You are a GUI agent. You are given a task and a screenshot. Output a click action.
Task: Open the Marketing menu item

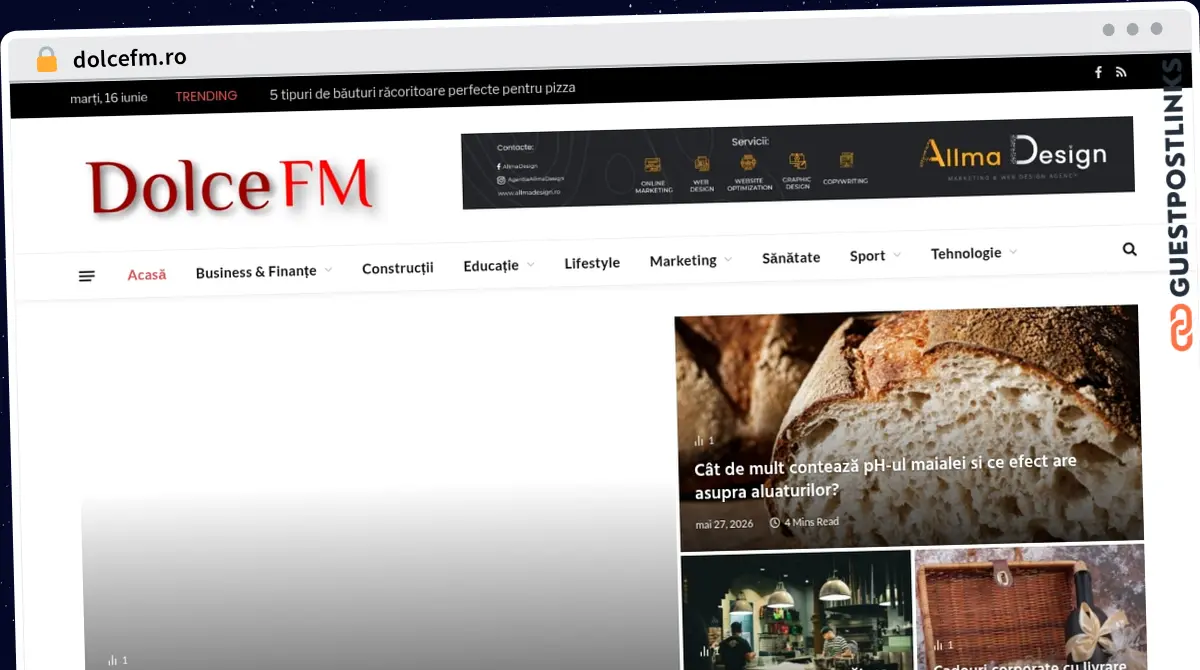point(683,260)
